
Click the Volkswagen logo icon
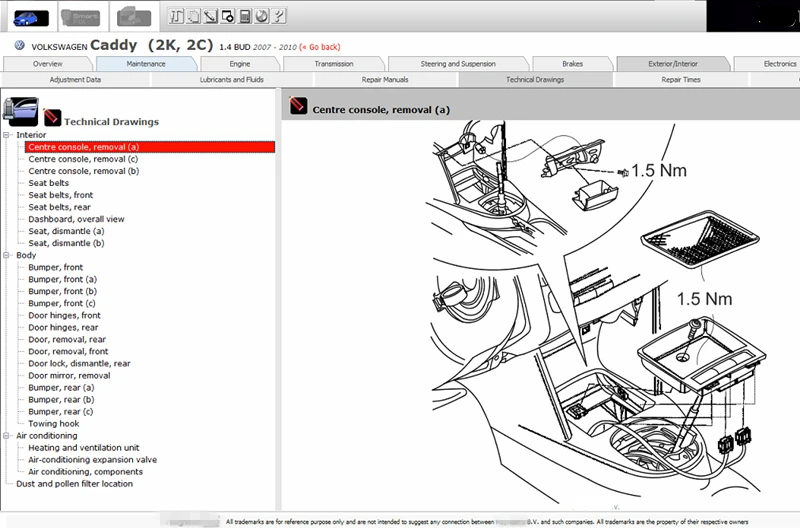(19, 46)
